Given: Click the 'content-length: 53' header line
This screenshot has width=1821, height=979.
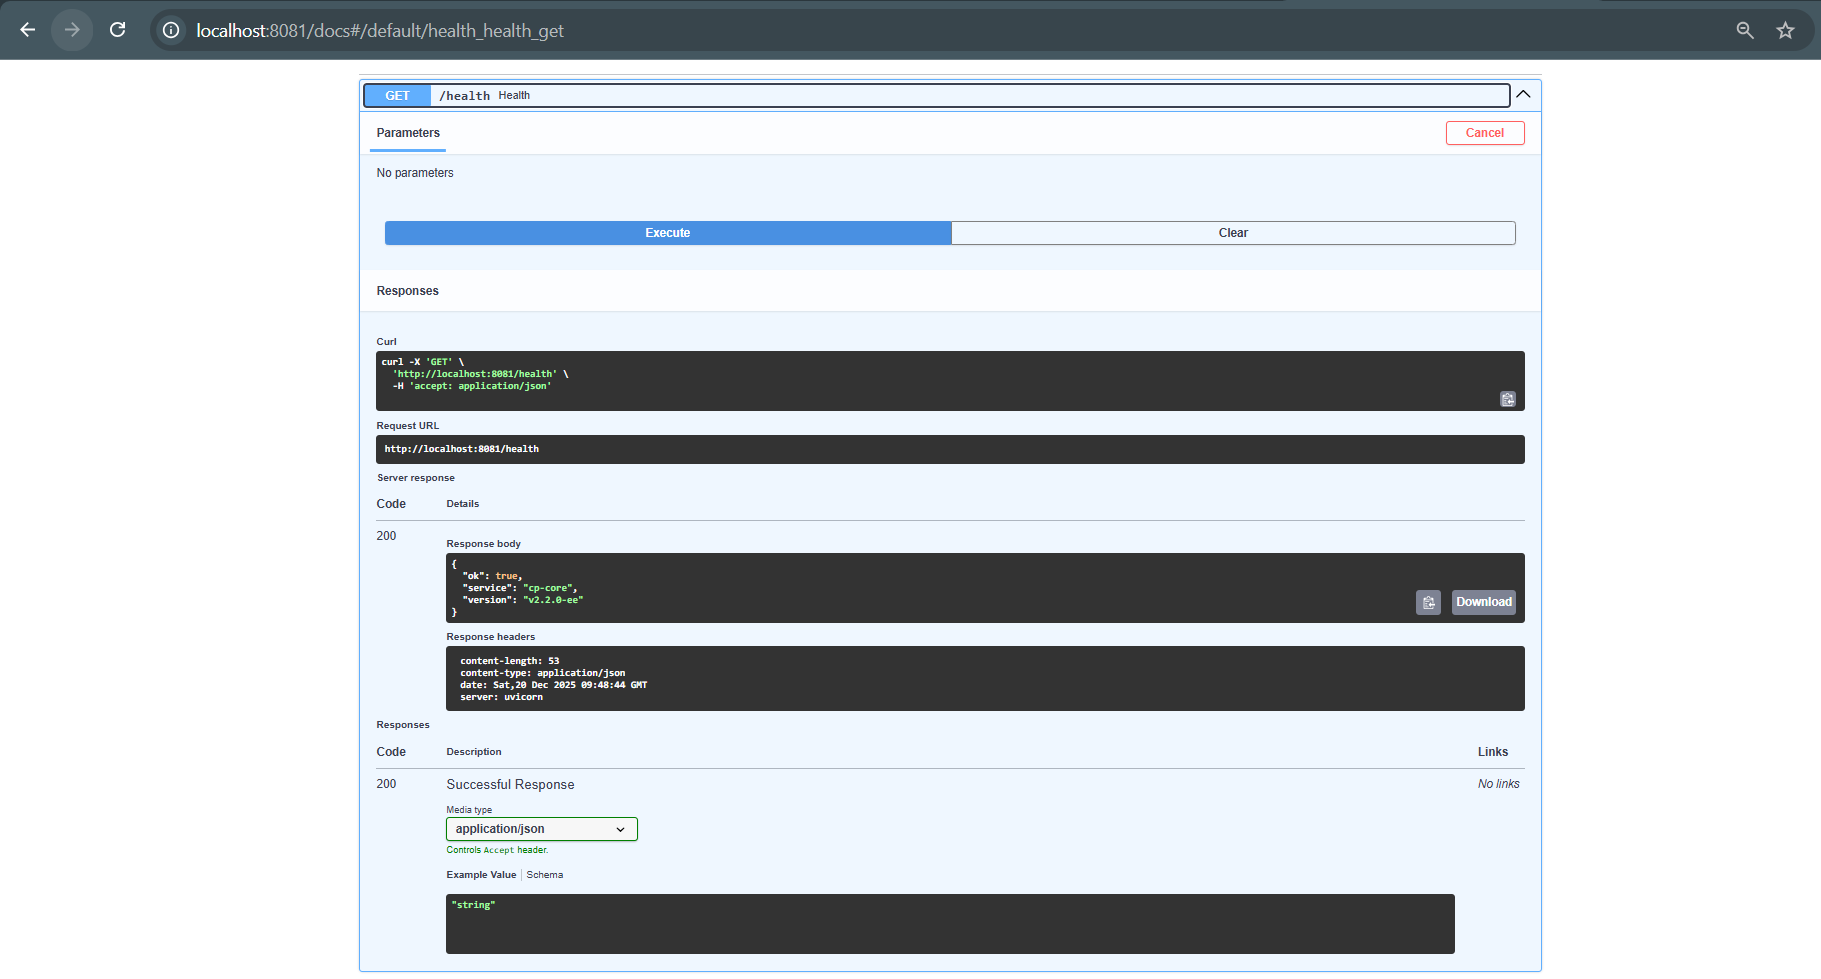Looking at the screenshot, I should coord(510,661).
